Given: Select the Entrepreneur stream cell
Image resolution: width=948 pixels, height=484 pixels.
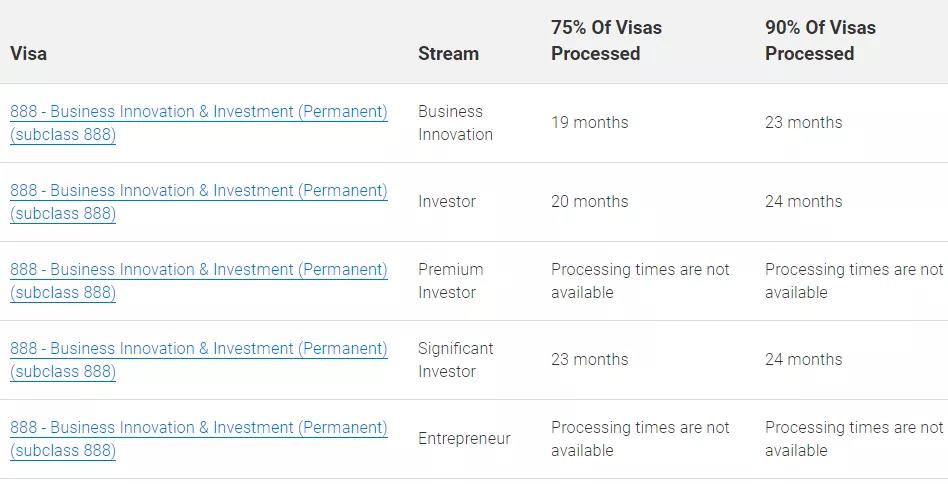Looking at the screenshot, I should tap(464, 439).
